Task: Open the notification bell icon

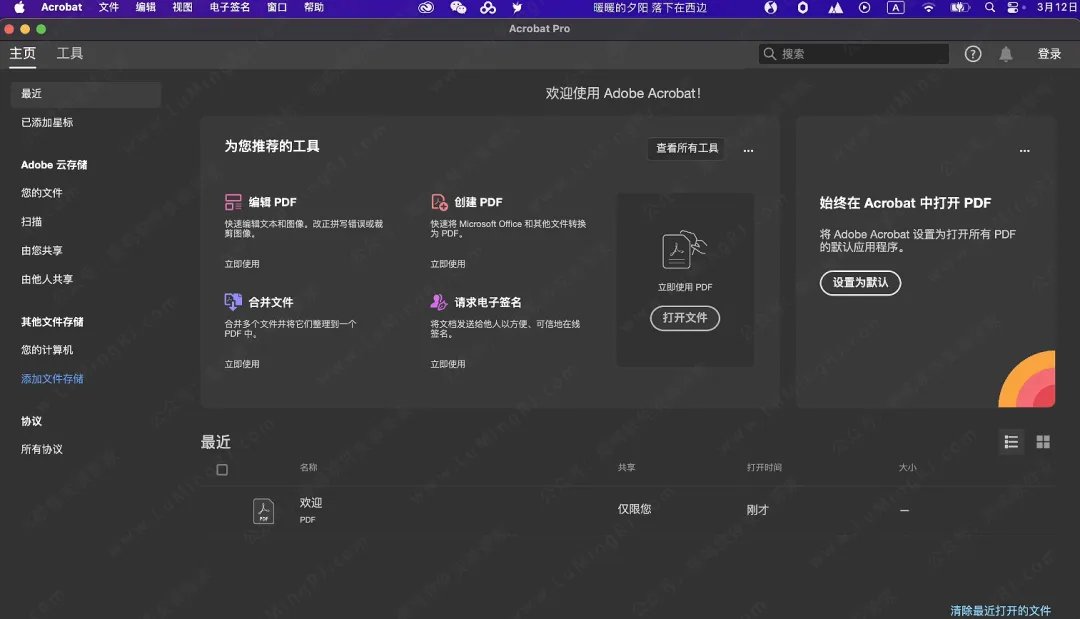Action: pos(1006,54)
